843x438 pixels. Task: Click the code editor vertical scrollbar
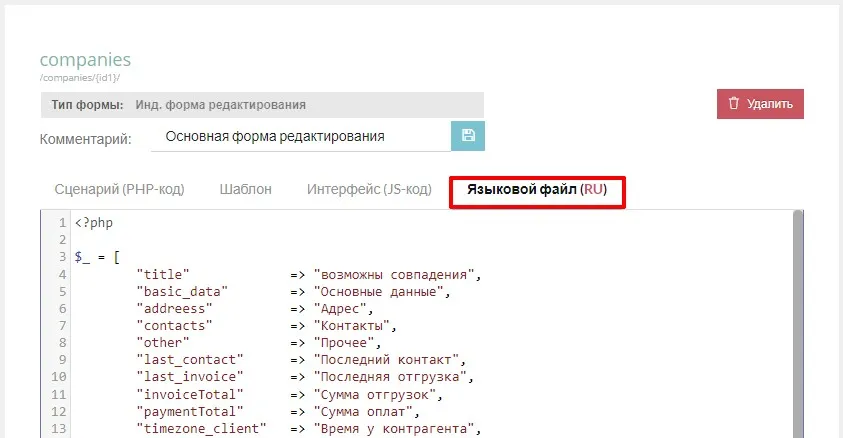(797, 320)
